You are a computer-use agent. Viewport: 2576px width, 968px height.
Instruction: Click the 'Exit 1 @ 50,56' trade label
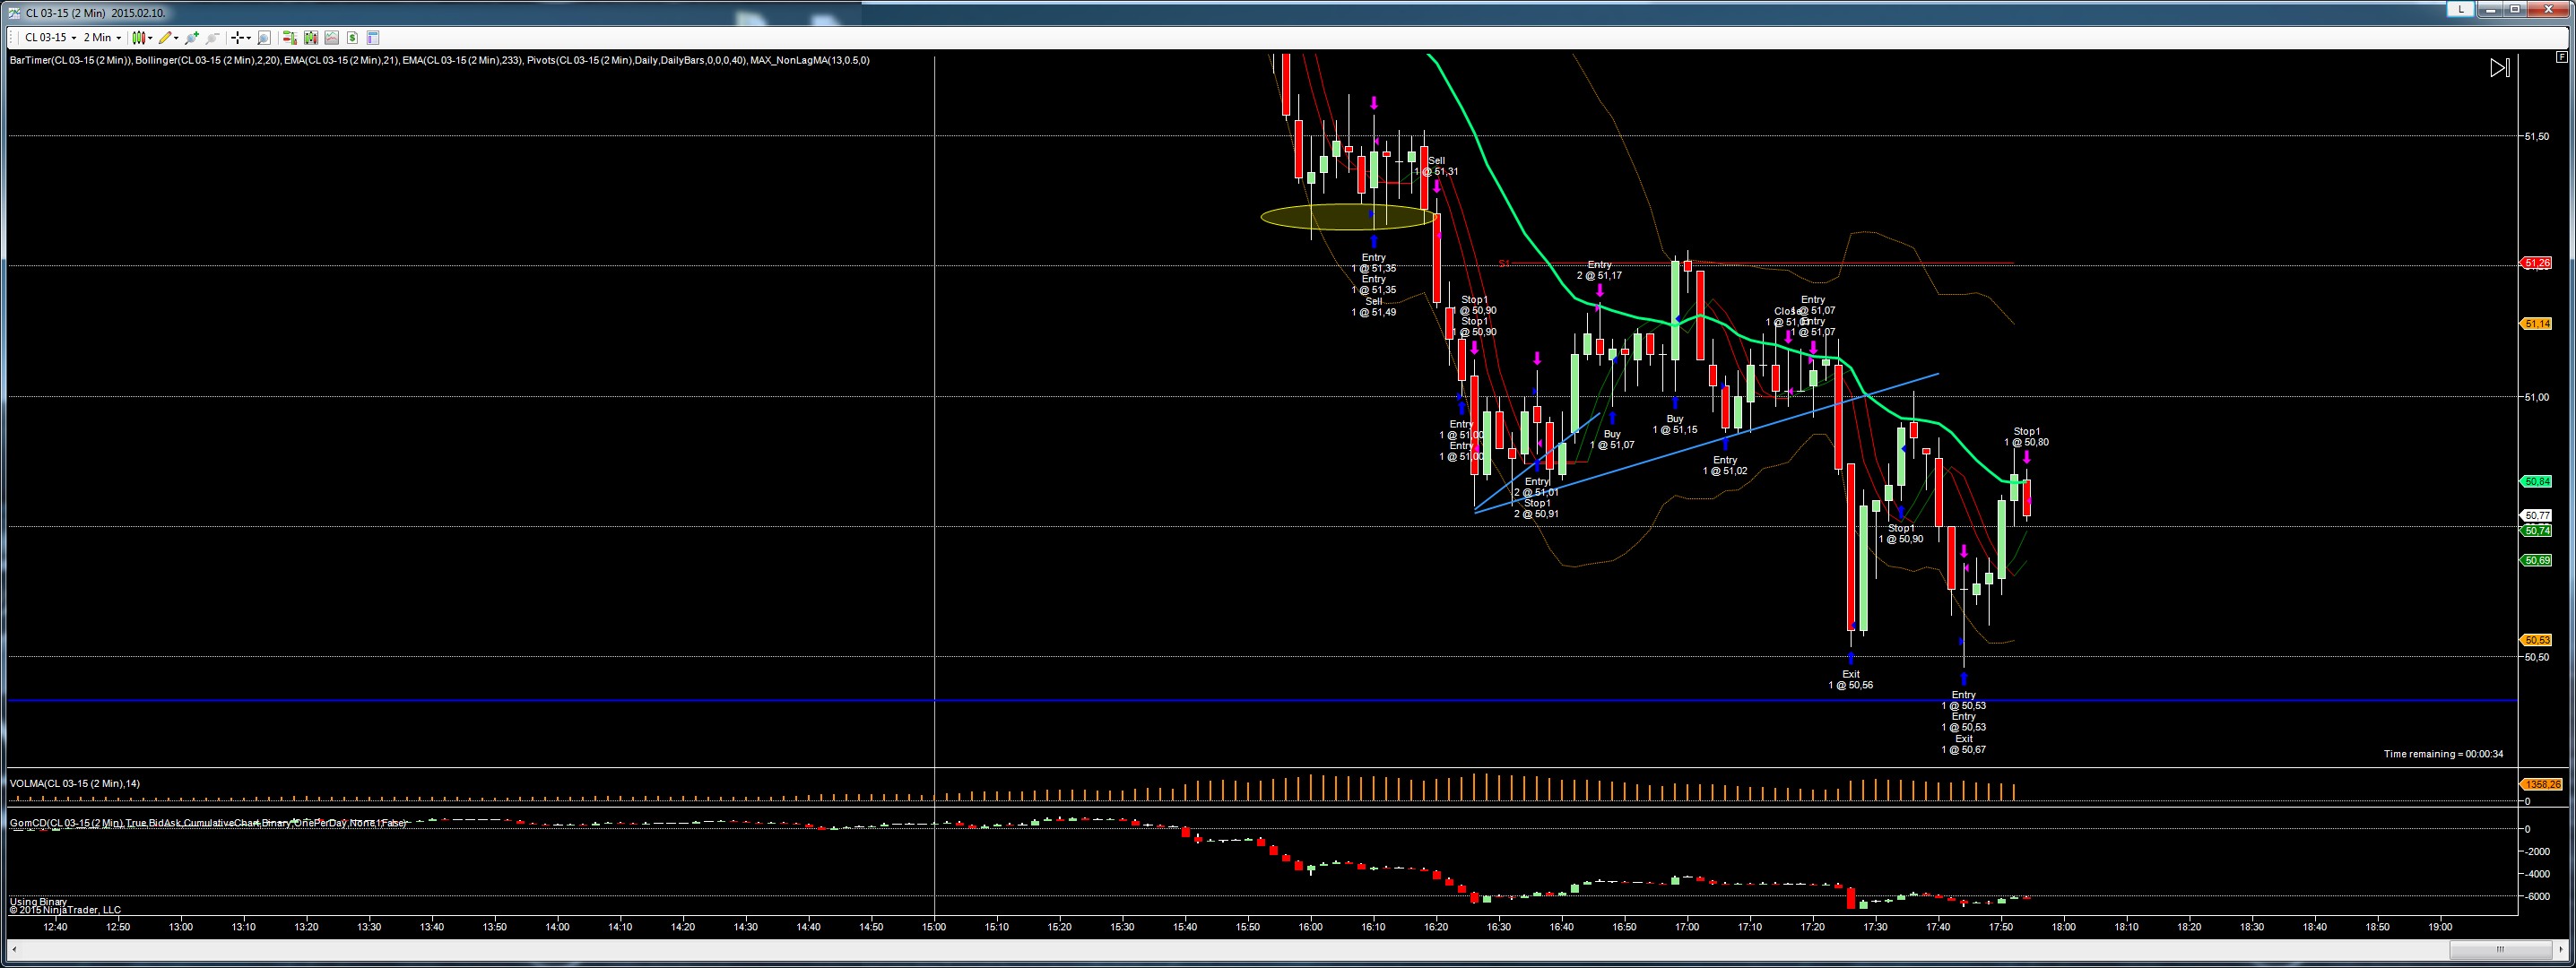tap(1851, 680)
